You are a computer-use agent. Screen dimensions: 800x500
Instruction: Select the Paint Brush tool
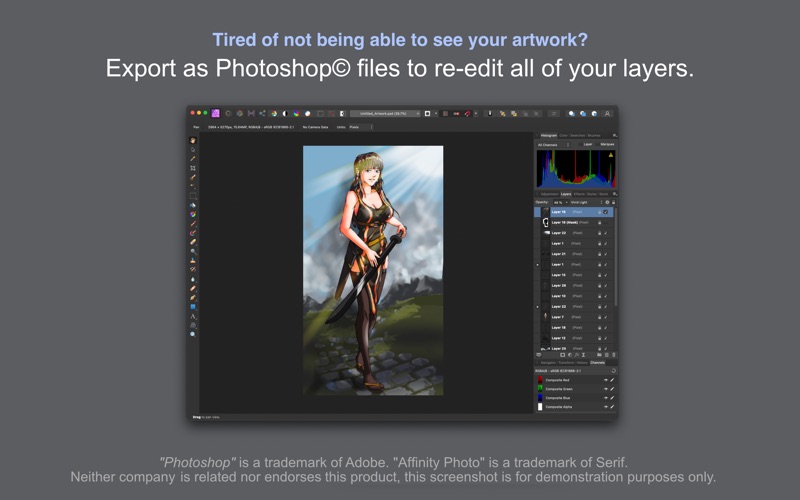pos(193,223)
